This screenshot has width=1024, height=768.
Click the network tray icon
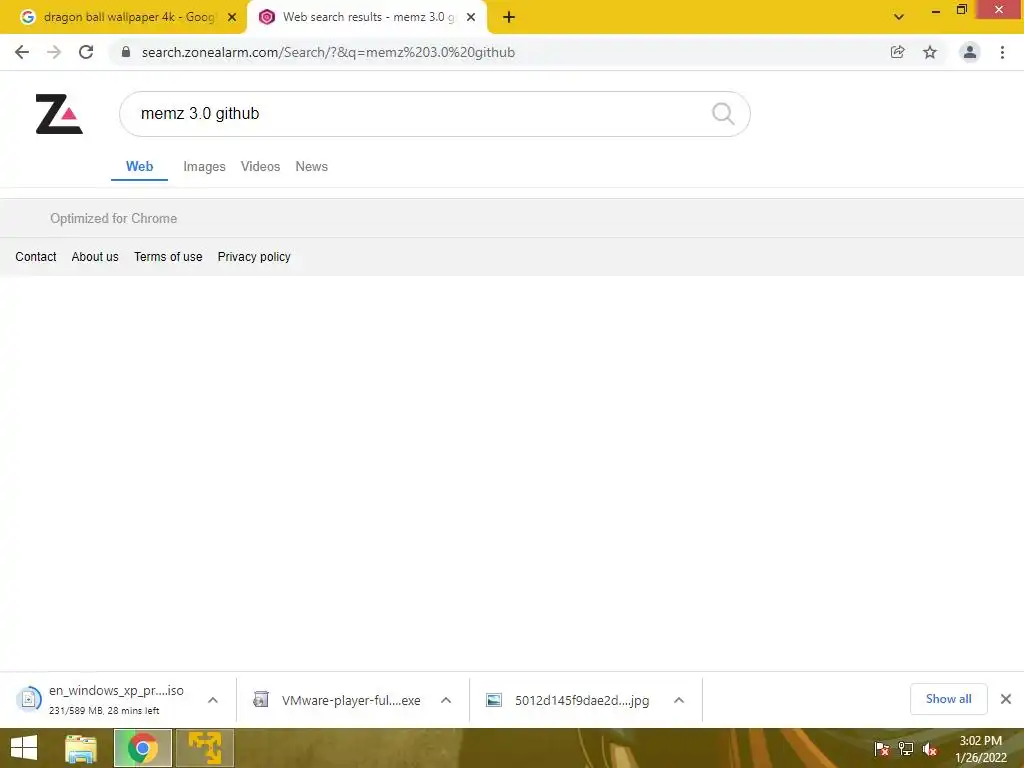pyautogui.click(x=906, y=749)
